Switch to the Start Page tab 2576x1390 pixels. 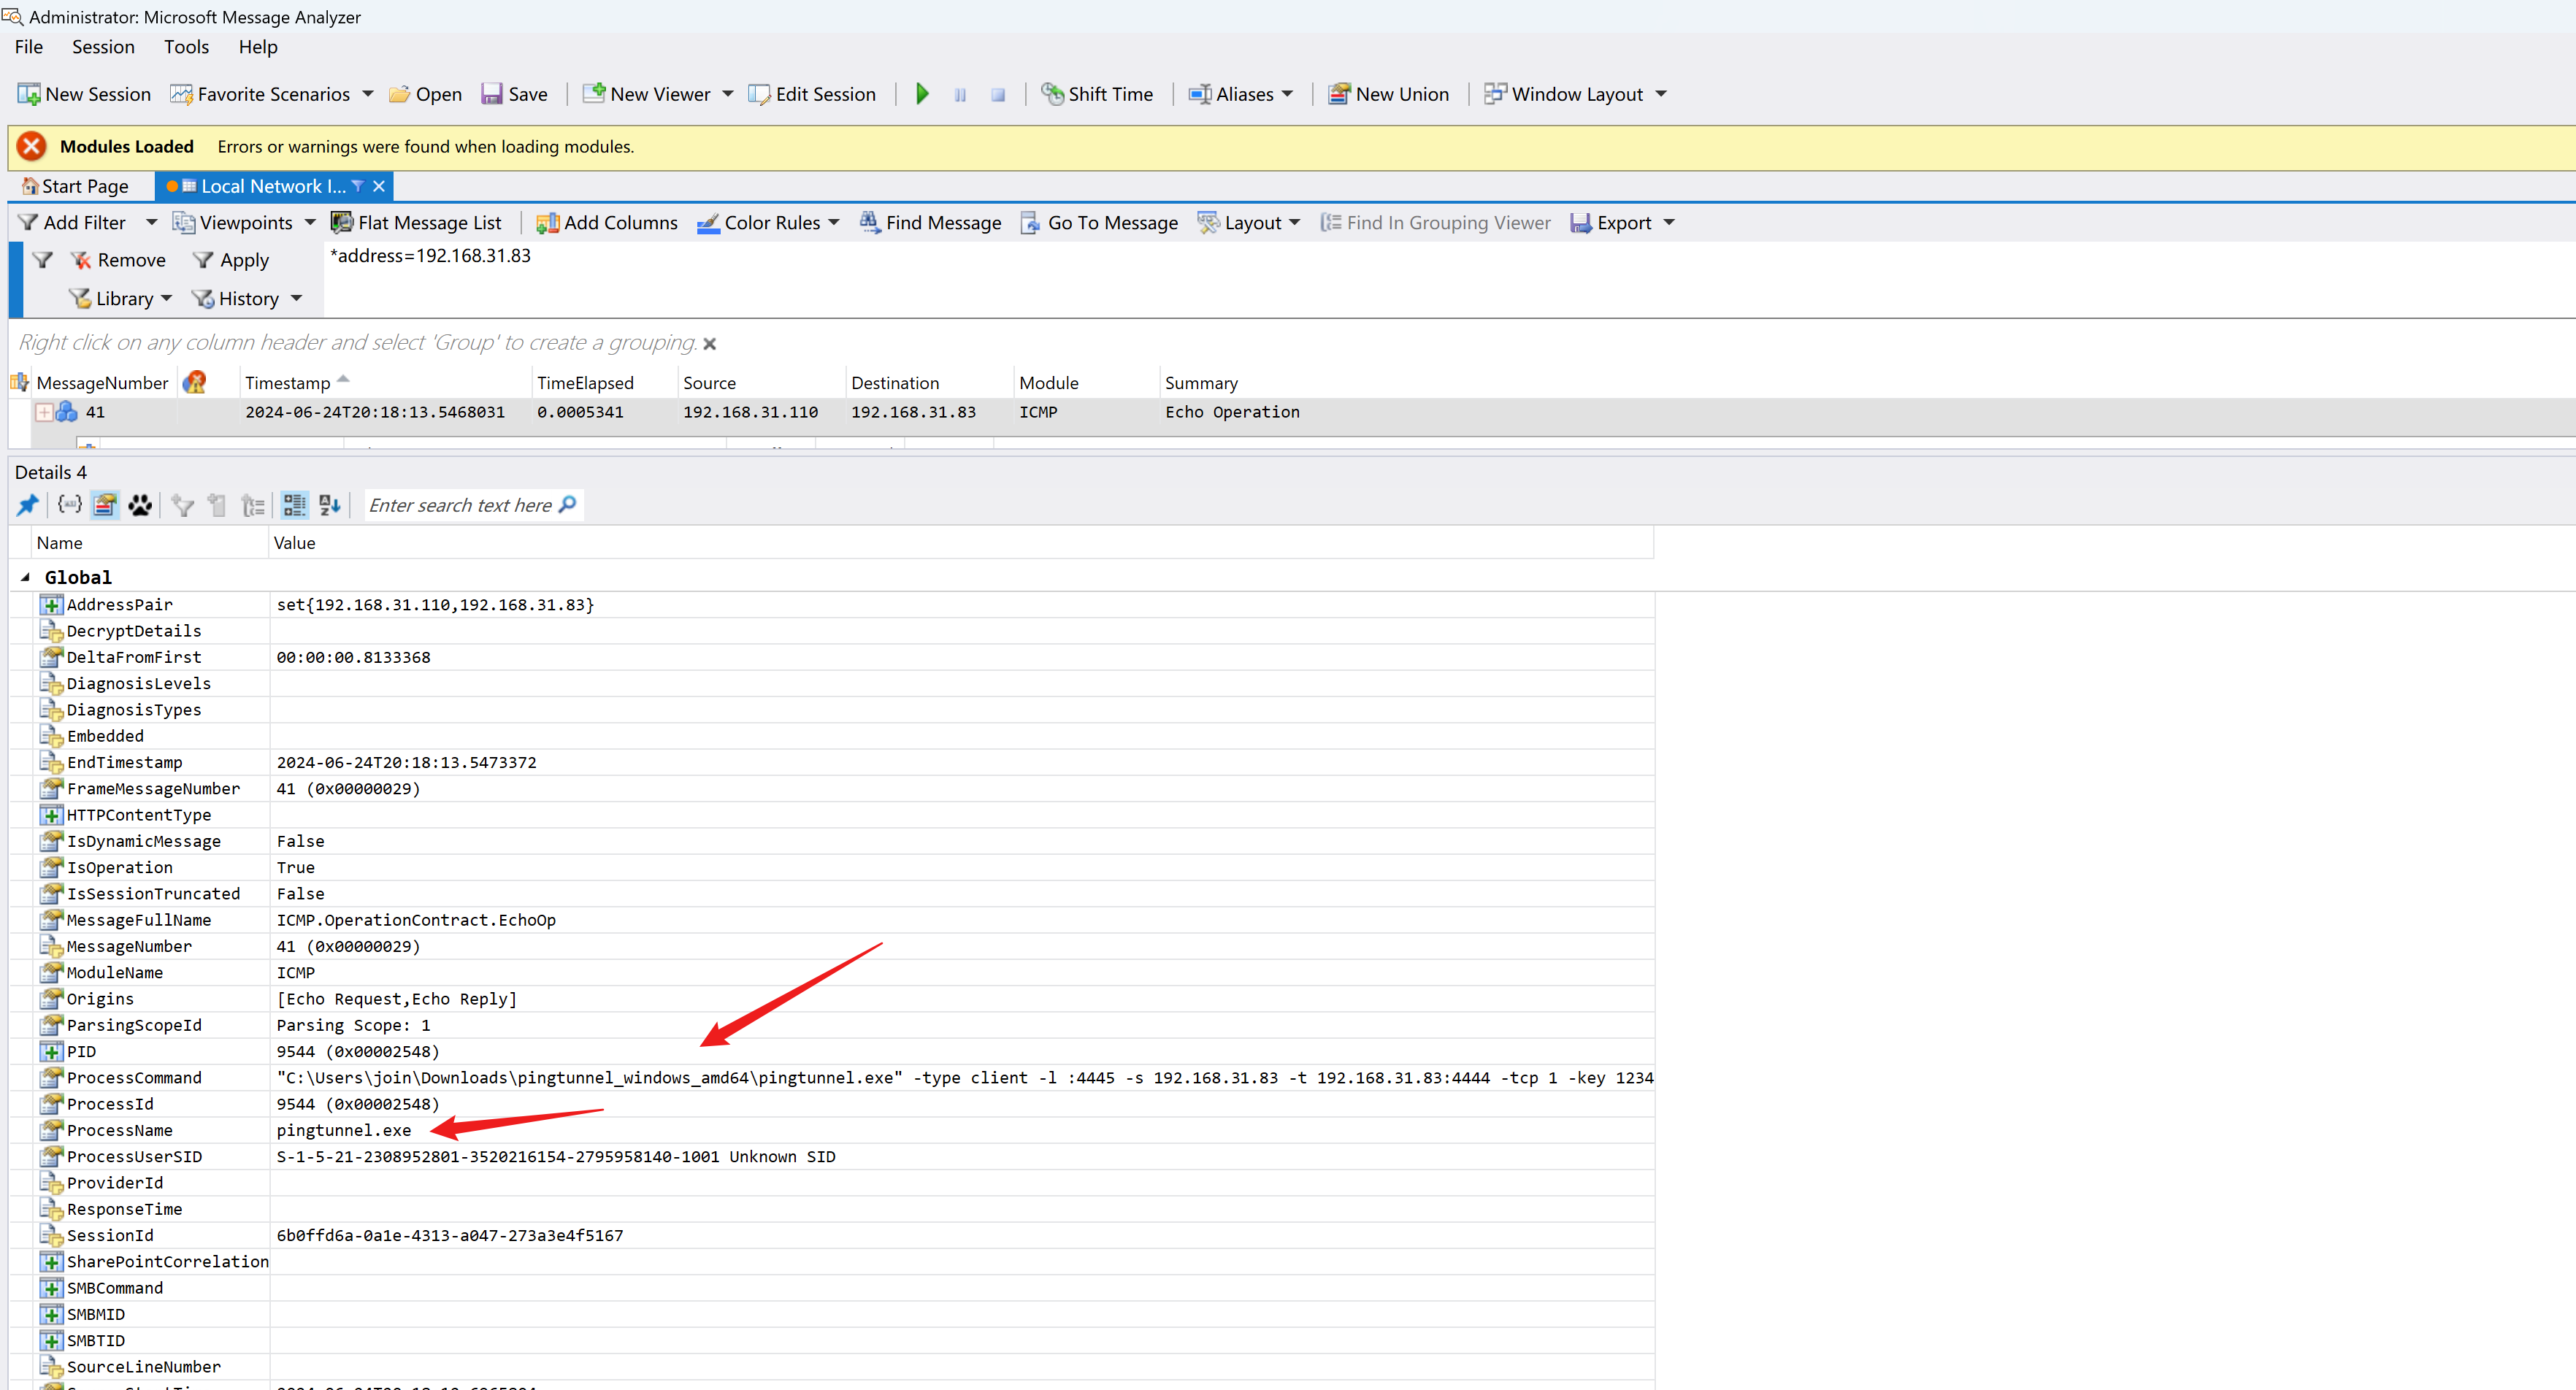pyautogui.click(x=77, y=186)
